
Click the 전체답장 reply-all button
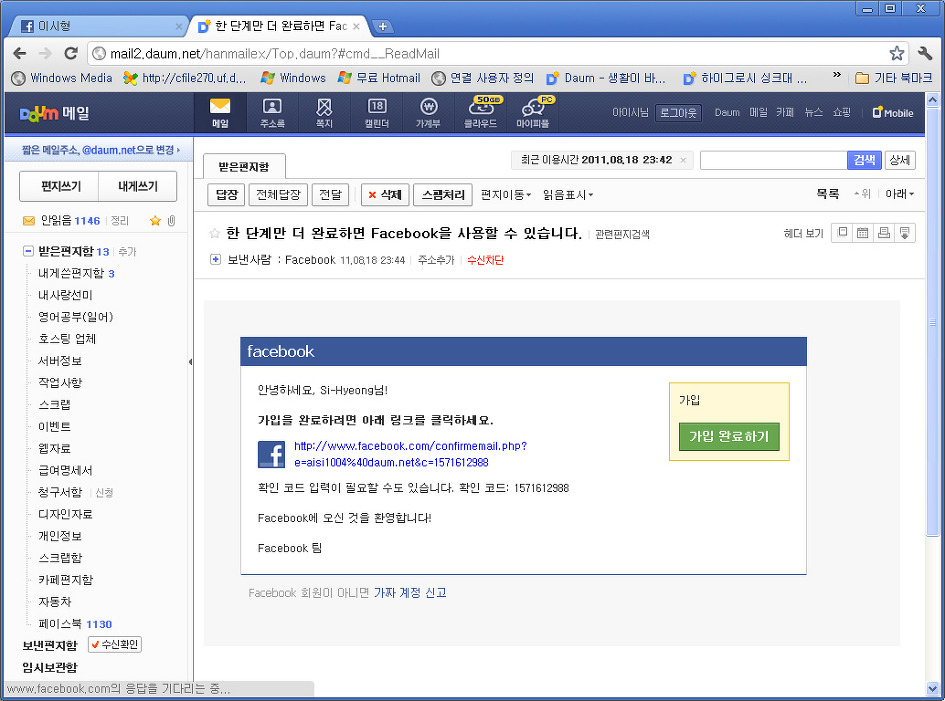pos(278,195)
